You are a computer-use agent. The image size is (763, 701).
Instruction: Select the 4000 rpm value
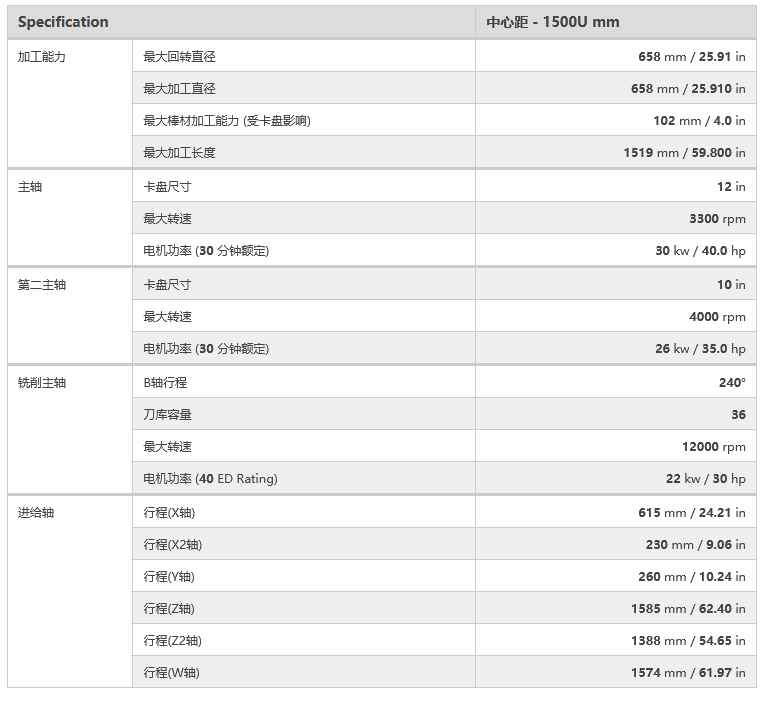(717, 317)
